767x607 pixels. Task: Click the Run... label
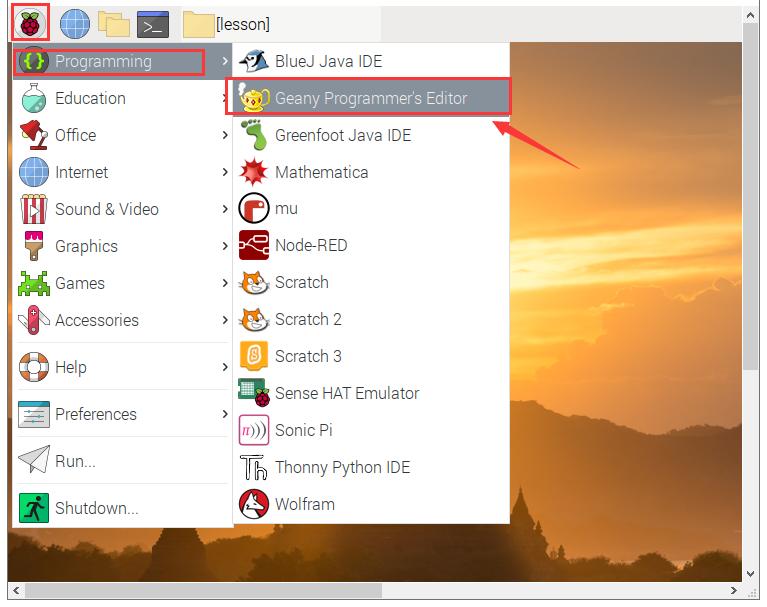(75, 461)
